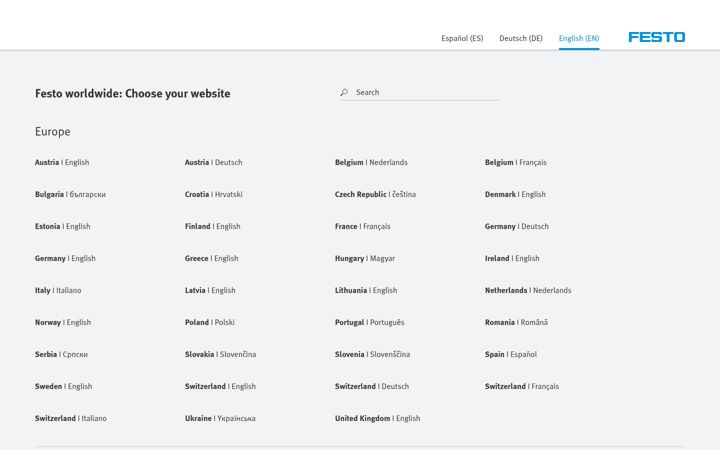
Task: Open Switzerland Deutsch website
Action: (x=372, y=387)
